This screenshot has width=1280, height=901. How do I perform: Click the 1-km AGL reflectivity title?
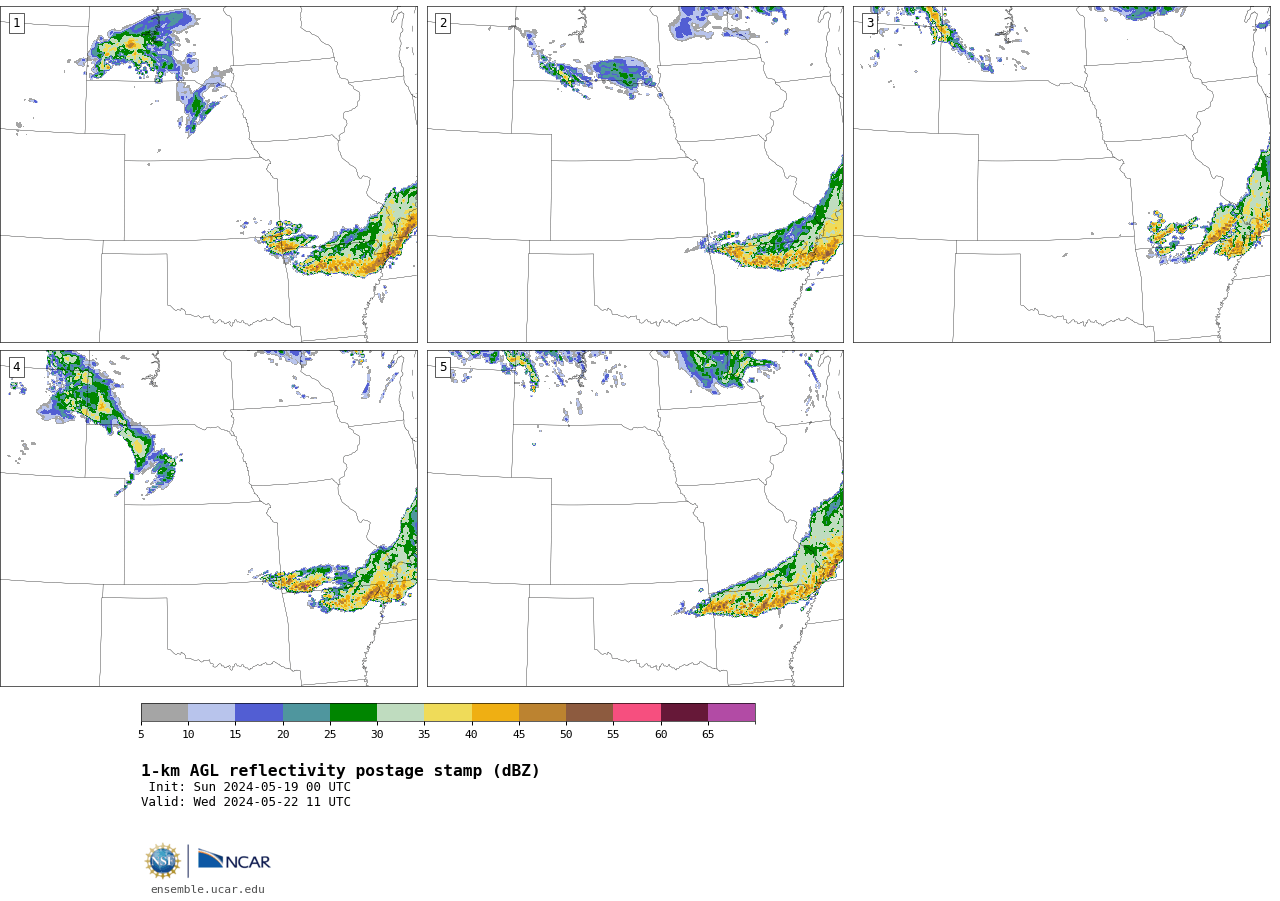(x=340, y=771)
